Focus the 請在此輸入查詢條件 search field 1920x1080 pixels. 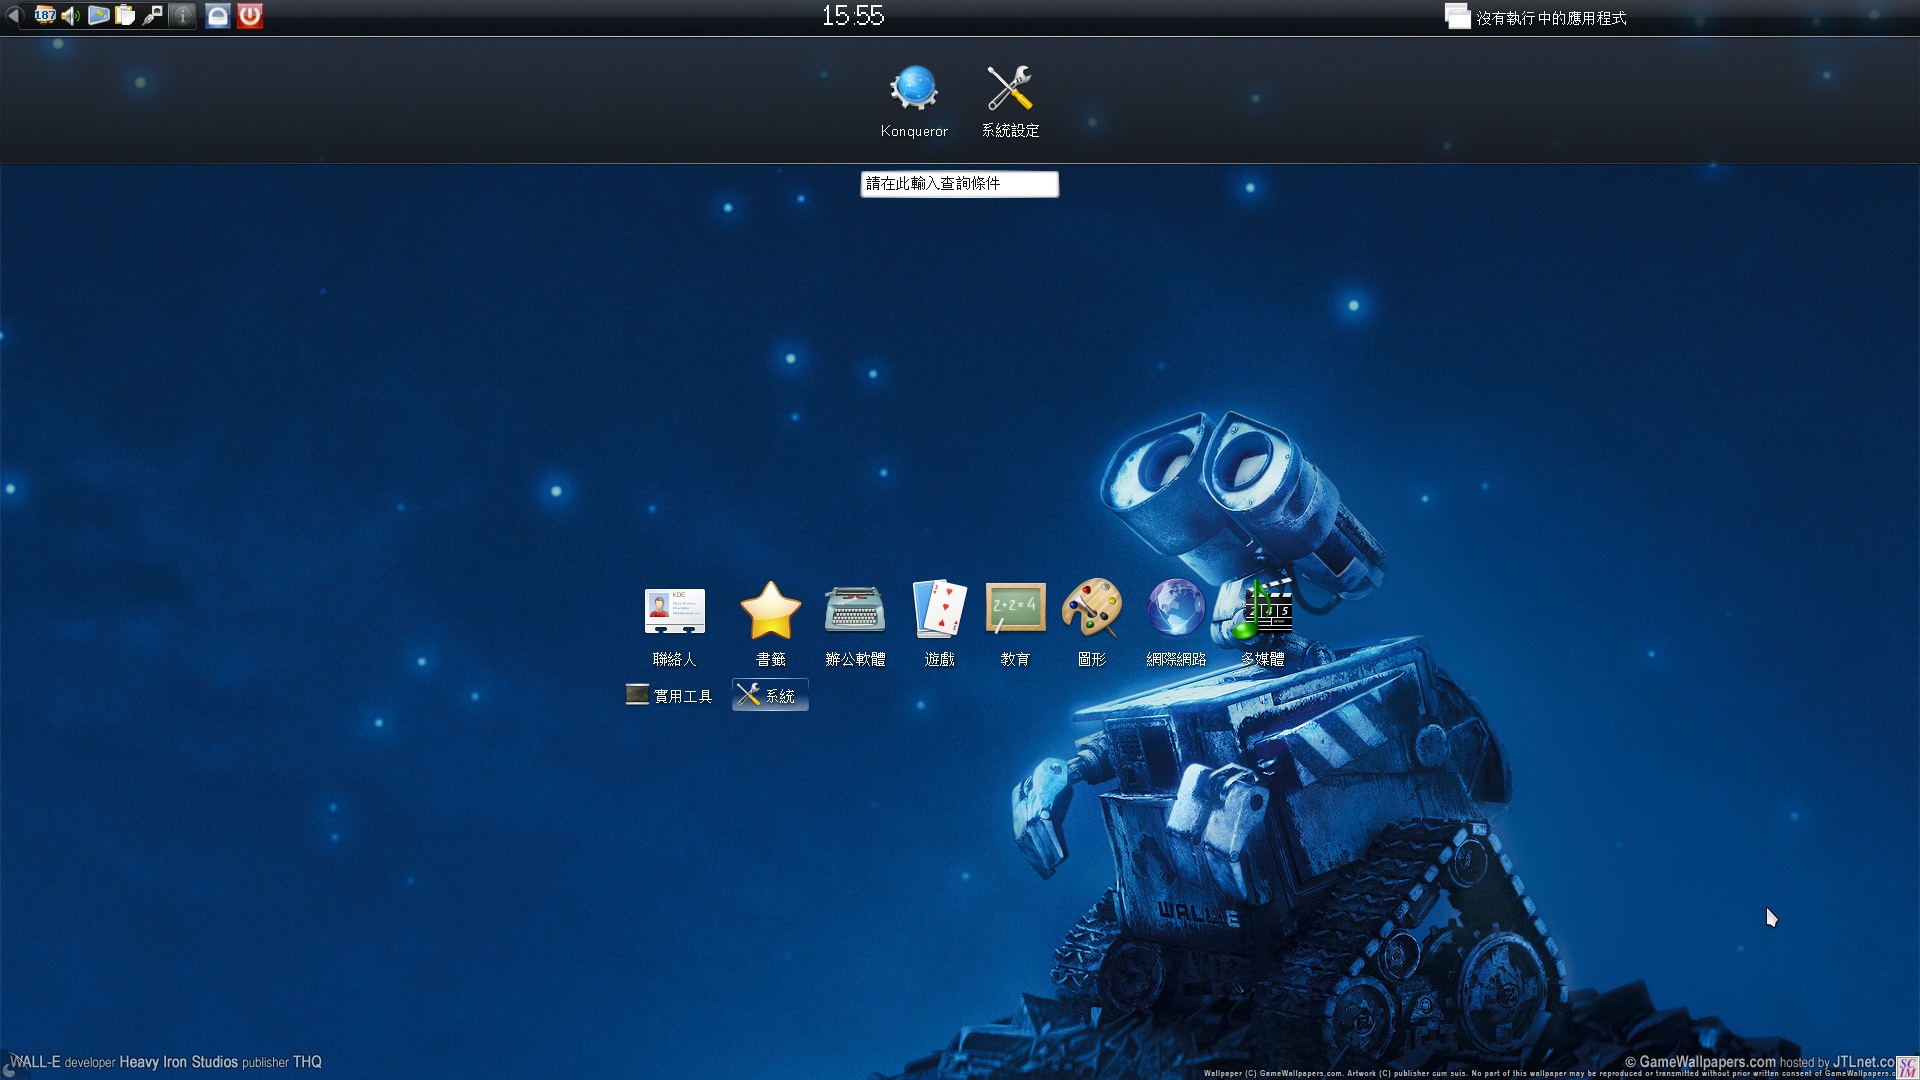(x=959, y=184)
